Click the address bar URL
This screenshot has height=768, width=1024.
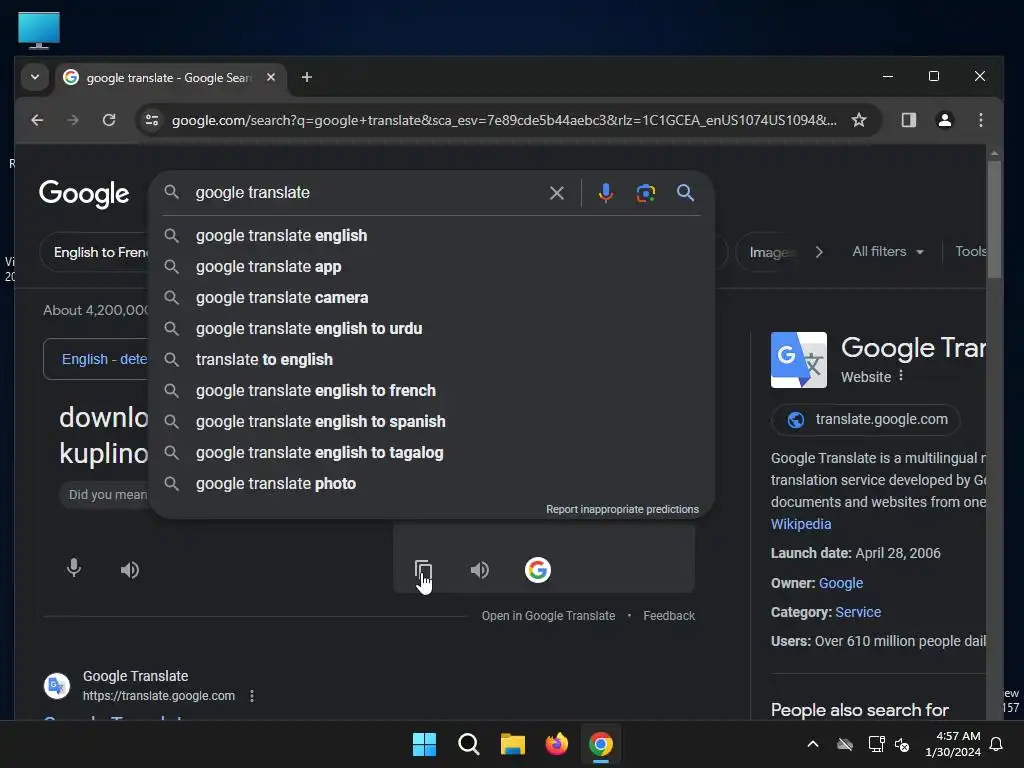(x=504, y=120)
